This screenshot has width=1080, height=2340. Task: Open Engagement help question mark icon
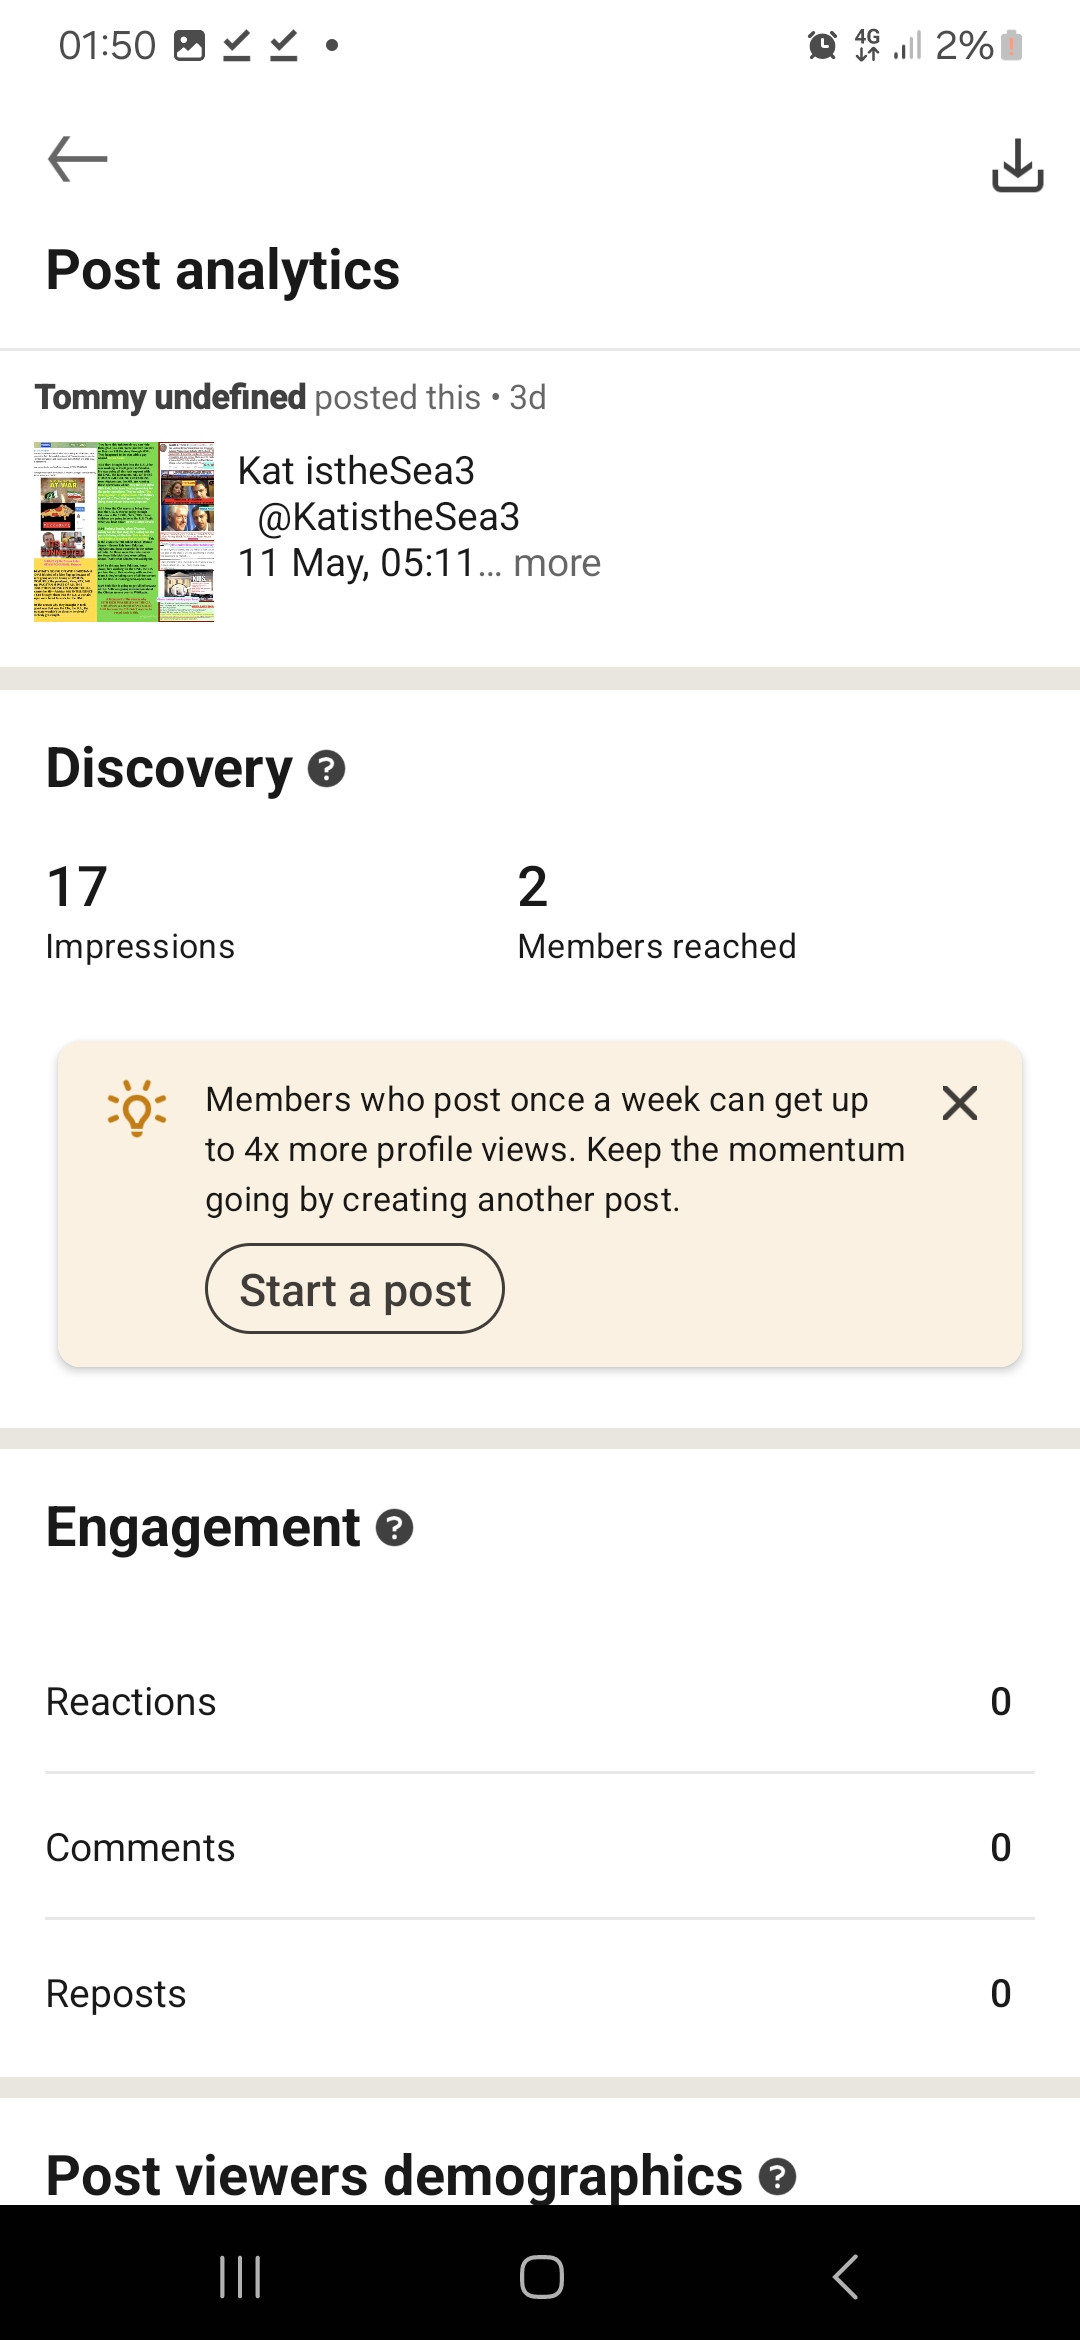(x=394, y=1528)
